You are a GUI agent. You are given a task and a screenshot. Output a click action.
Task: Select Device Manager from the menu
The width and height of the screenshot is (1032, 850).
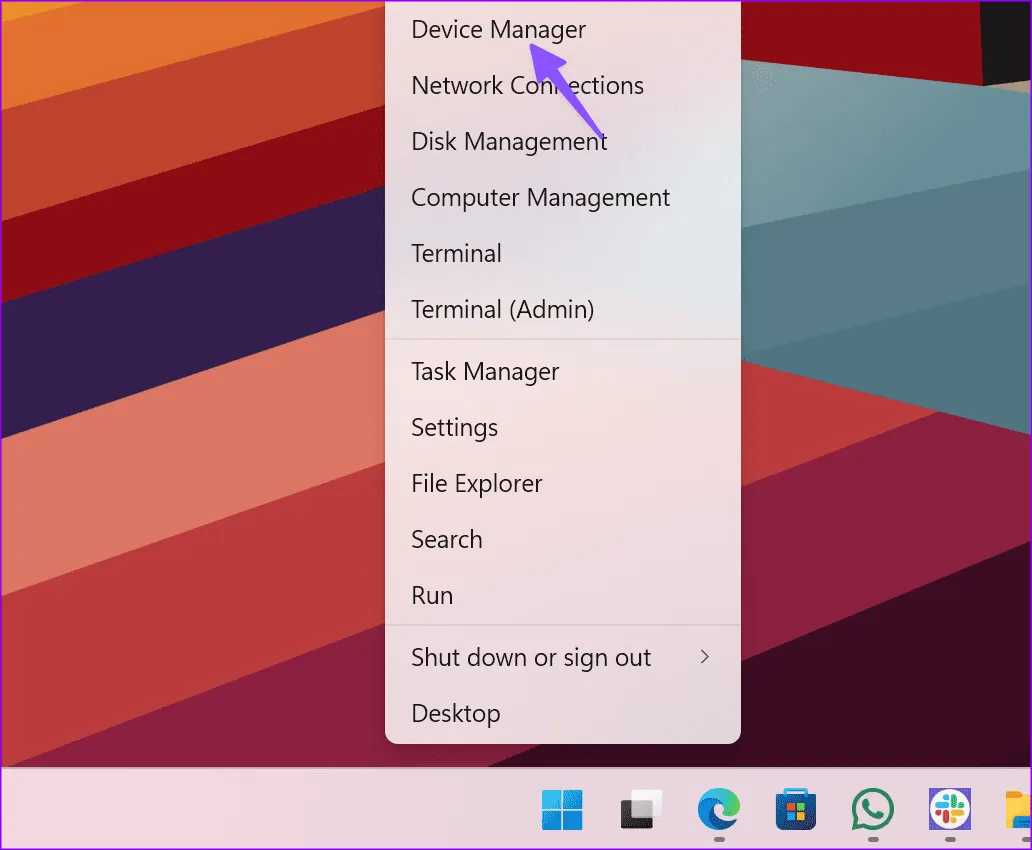coord(498,30)
